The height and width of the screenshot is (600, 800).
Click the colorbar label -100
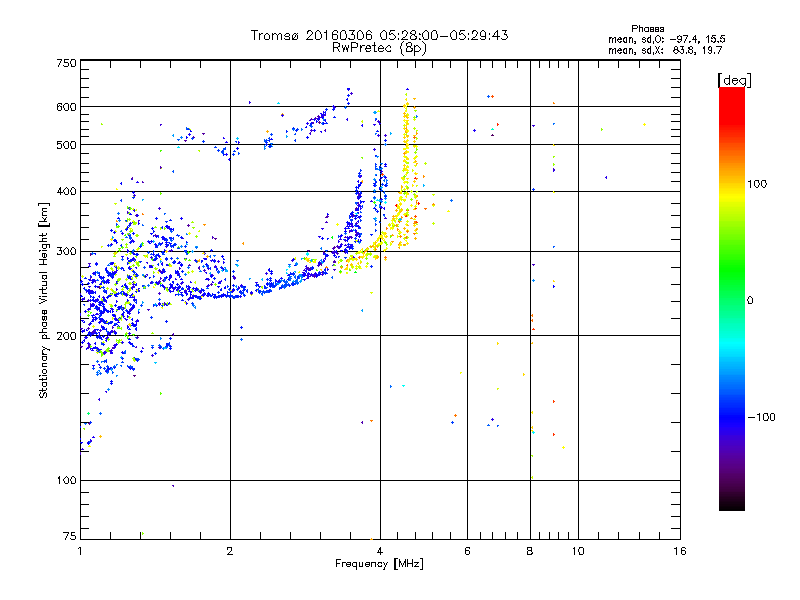(761, 417)
